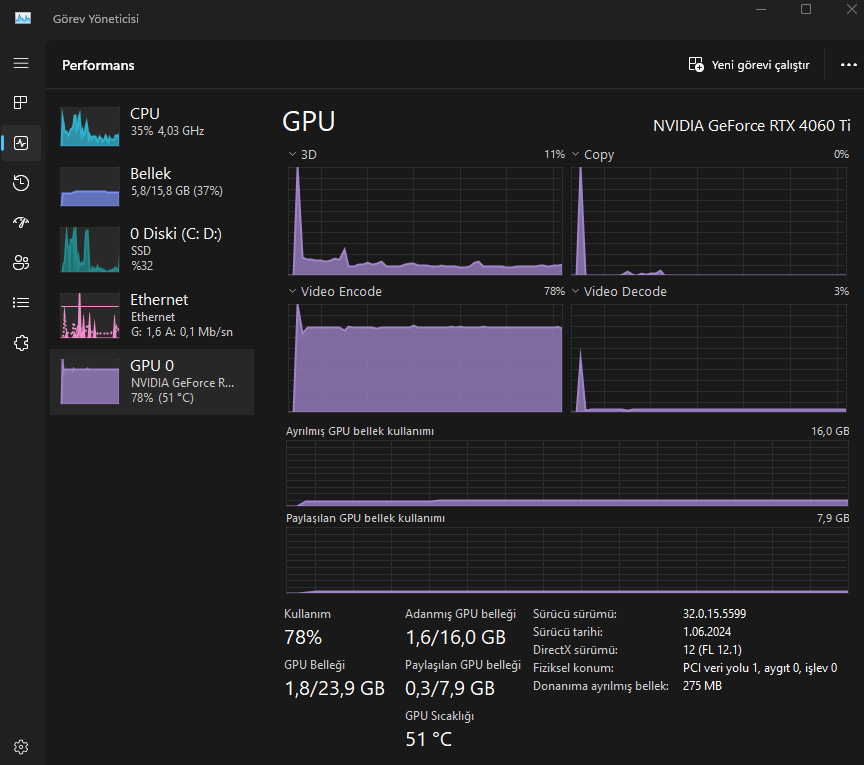Viewport: 864px width, 765px height.
Task: Expand the Copy engine dropdown
Action: point(593,154)
